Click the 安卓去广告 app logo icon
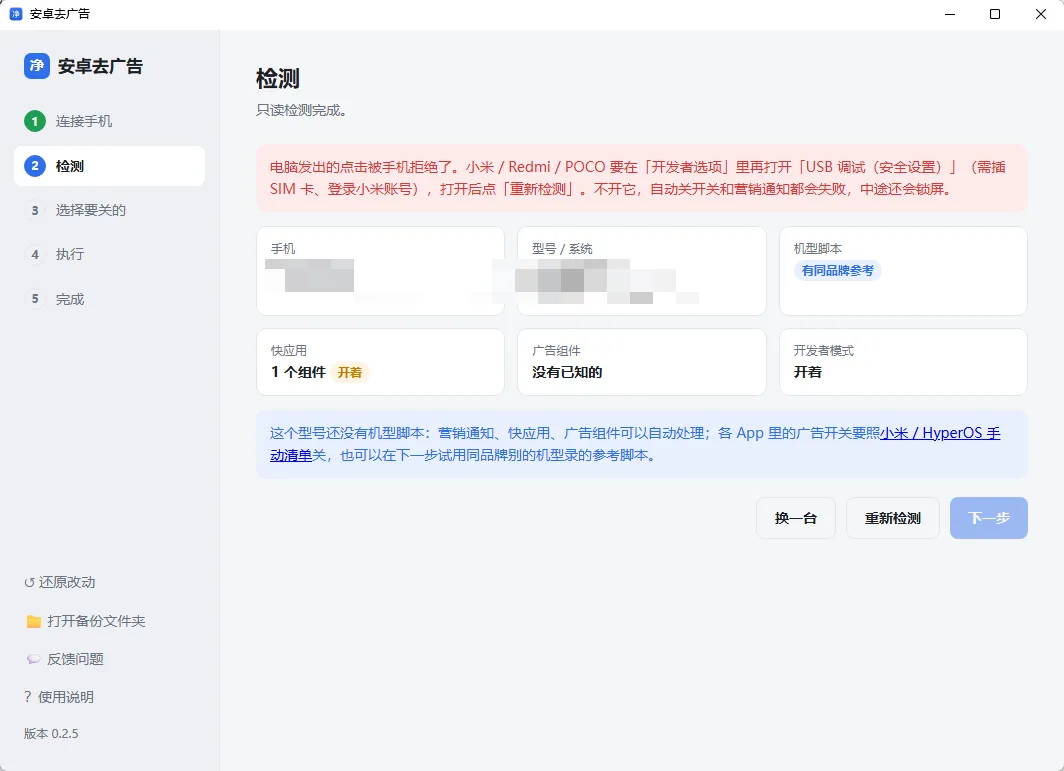Viewport: 1064px width, 771px height. [x=37, y=66]
